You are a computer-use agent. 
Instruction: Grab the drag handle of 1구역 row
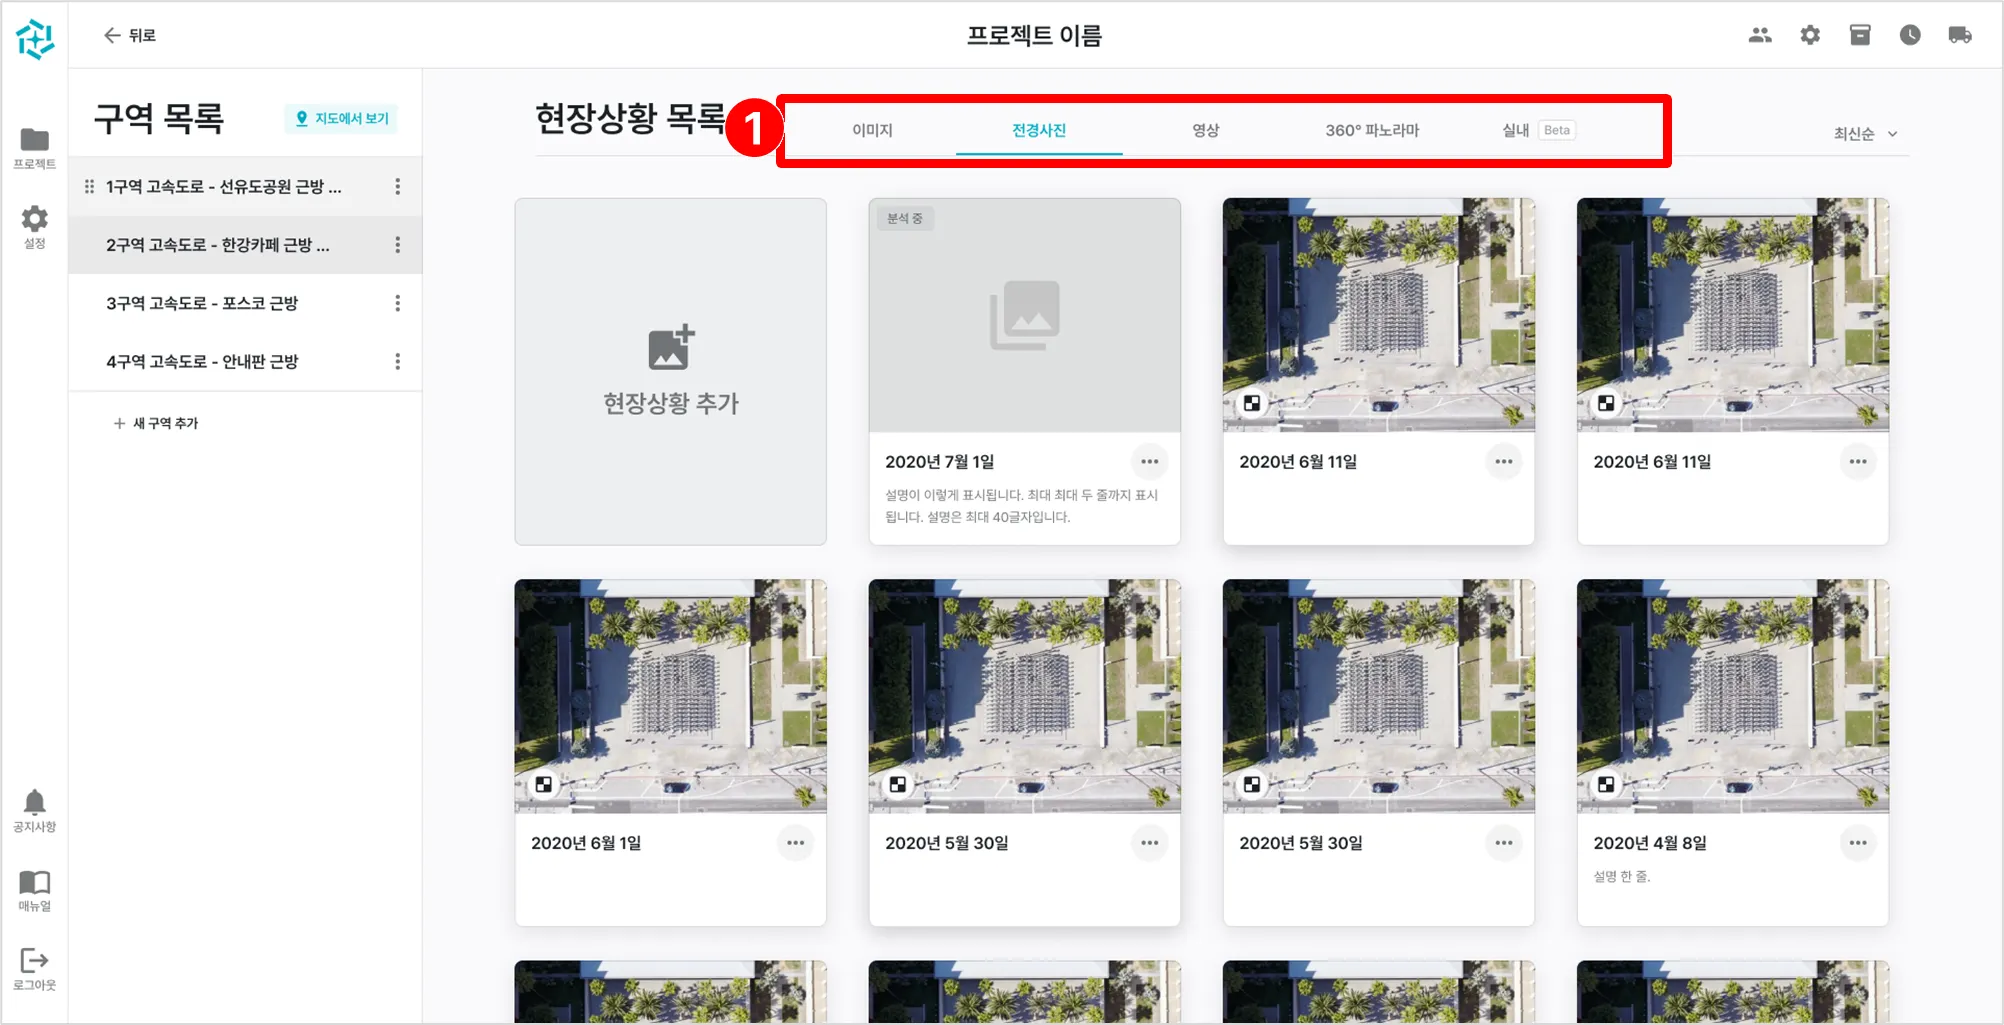(x=89, y=186)
